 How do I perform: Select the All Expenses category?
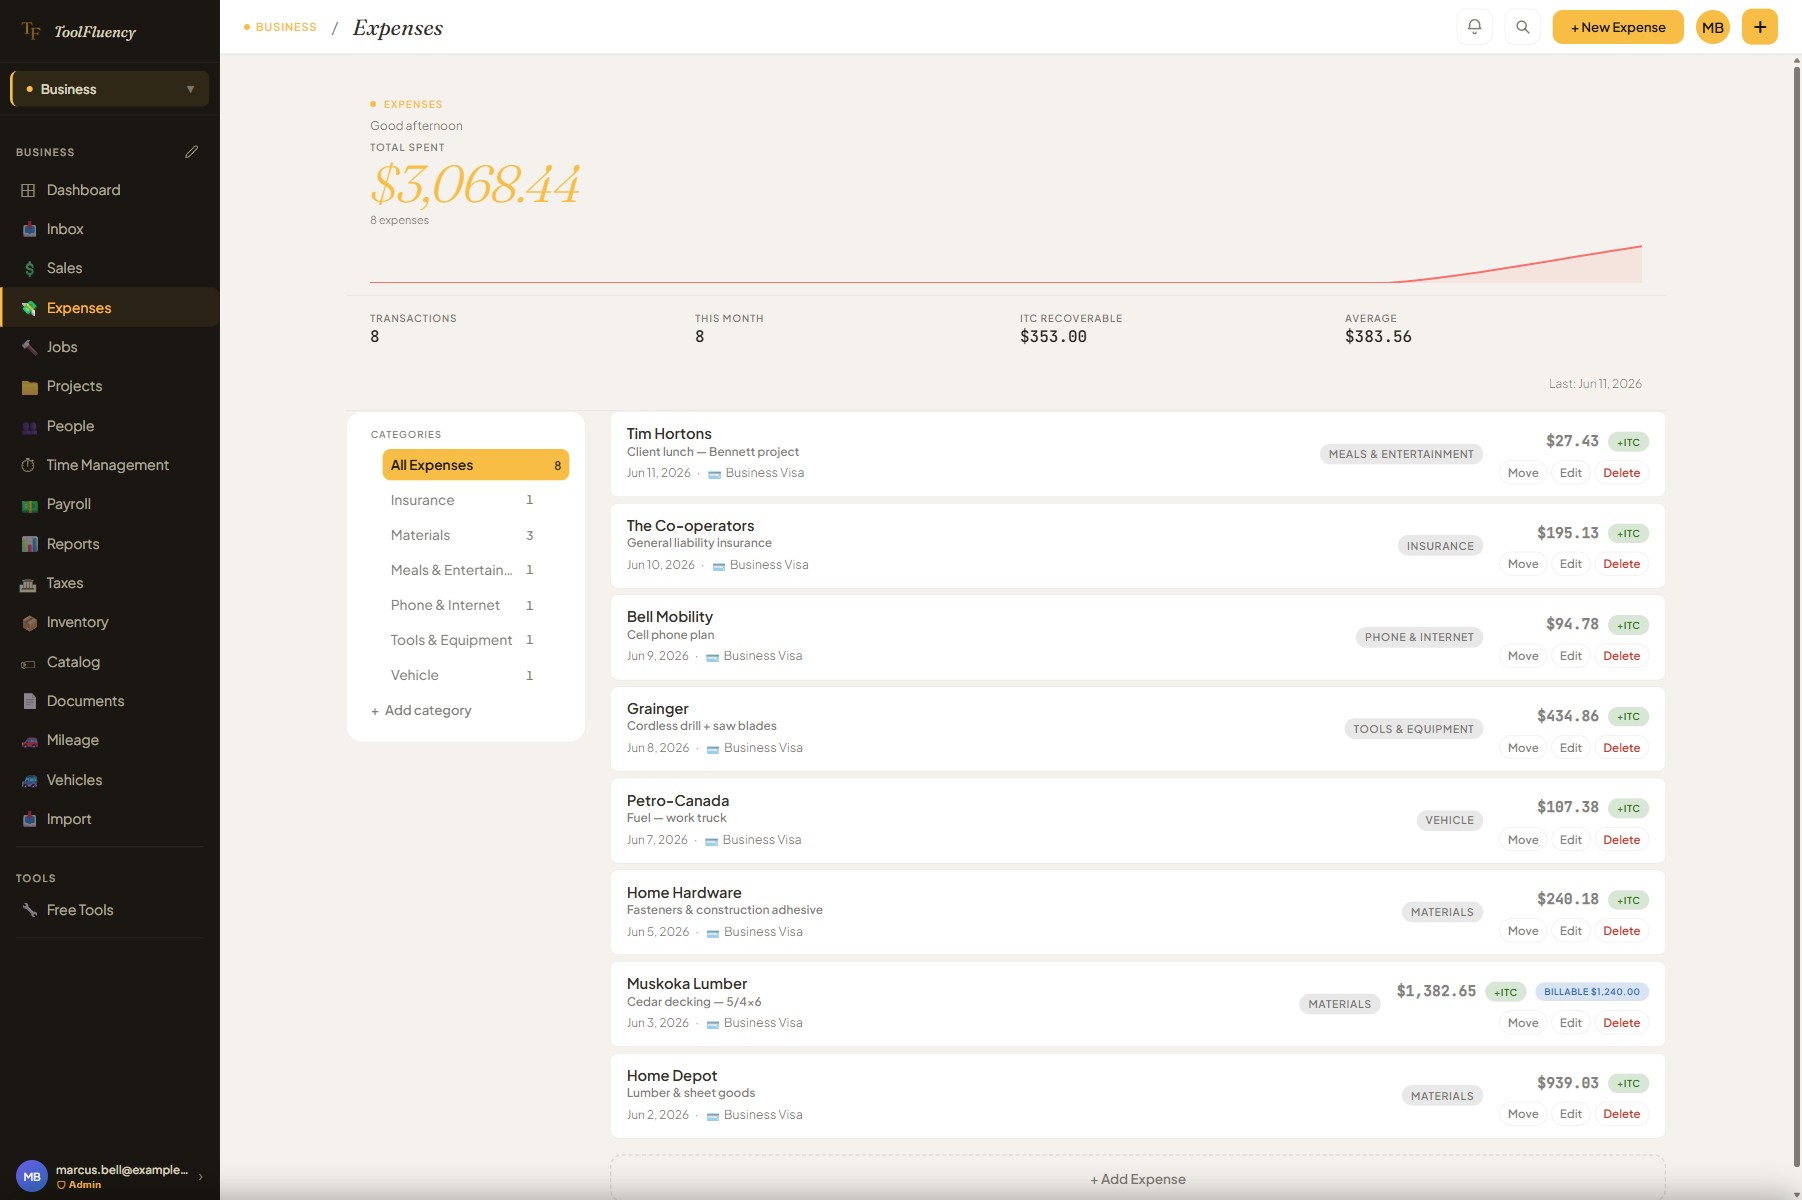click(476, 465)
